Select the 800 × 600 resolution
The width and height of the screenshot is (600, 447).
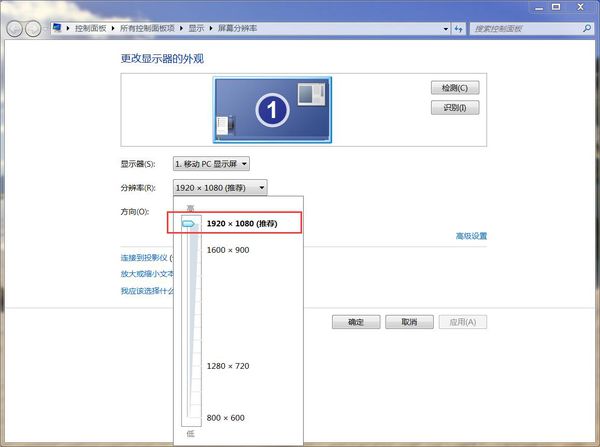click(225, 418)
